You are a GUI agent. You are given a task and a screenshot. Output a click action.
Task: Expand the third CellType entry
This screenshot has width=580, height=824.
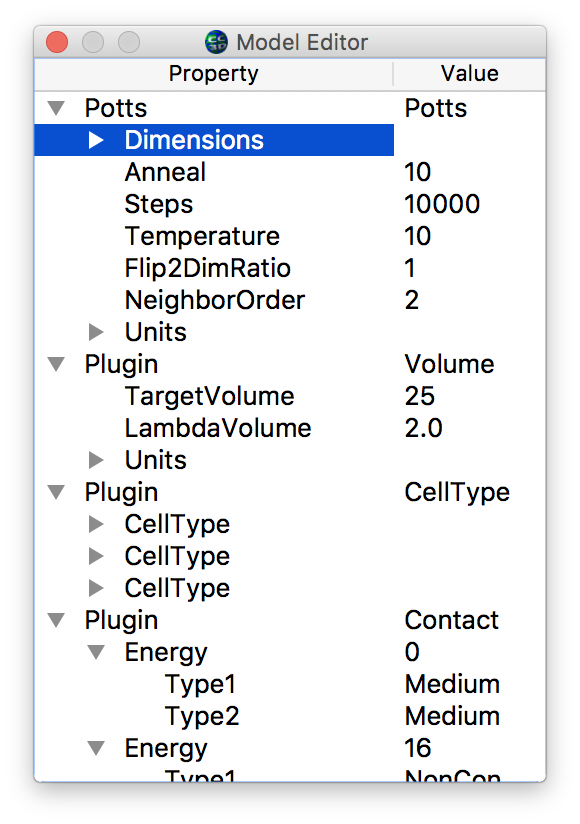pyautogui.click(x=96, y=588)
